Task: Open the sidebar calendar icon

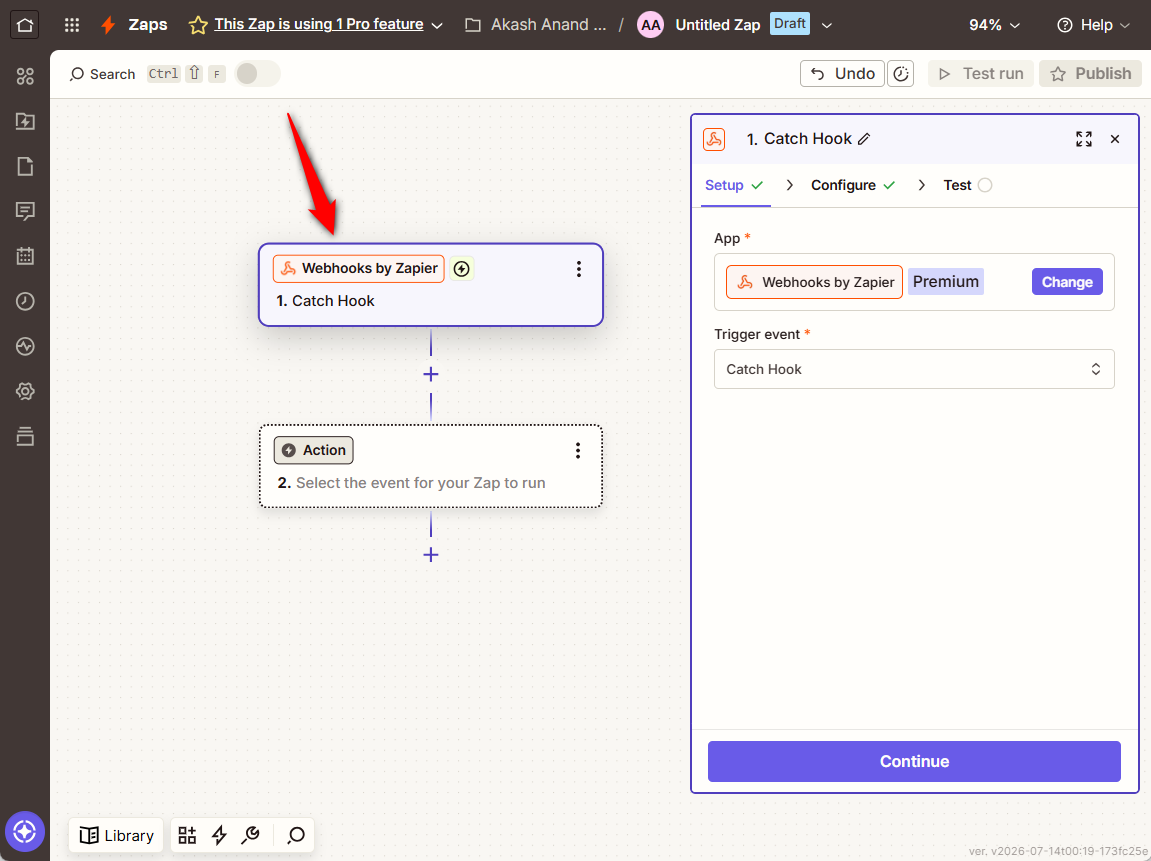Action: tap(25, 256)
